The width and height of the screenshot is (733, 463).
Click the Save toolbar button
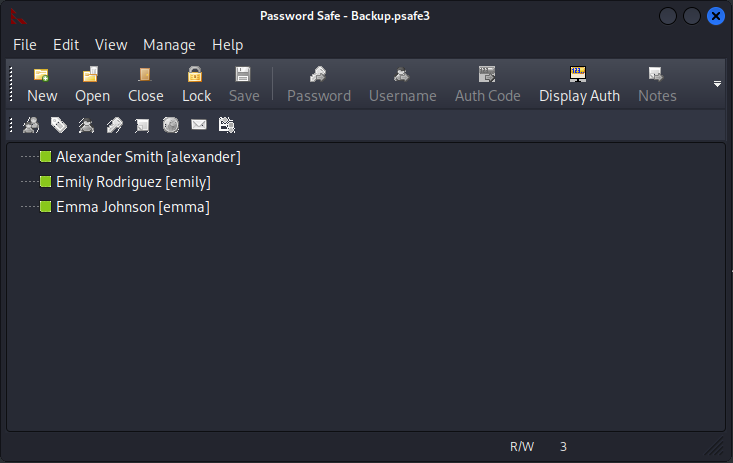[244, 85]
